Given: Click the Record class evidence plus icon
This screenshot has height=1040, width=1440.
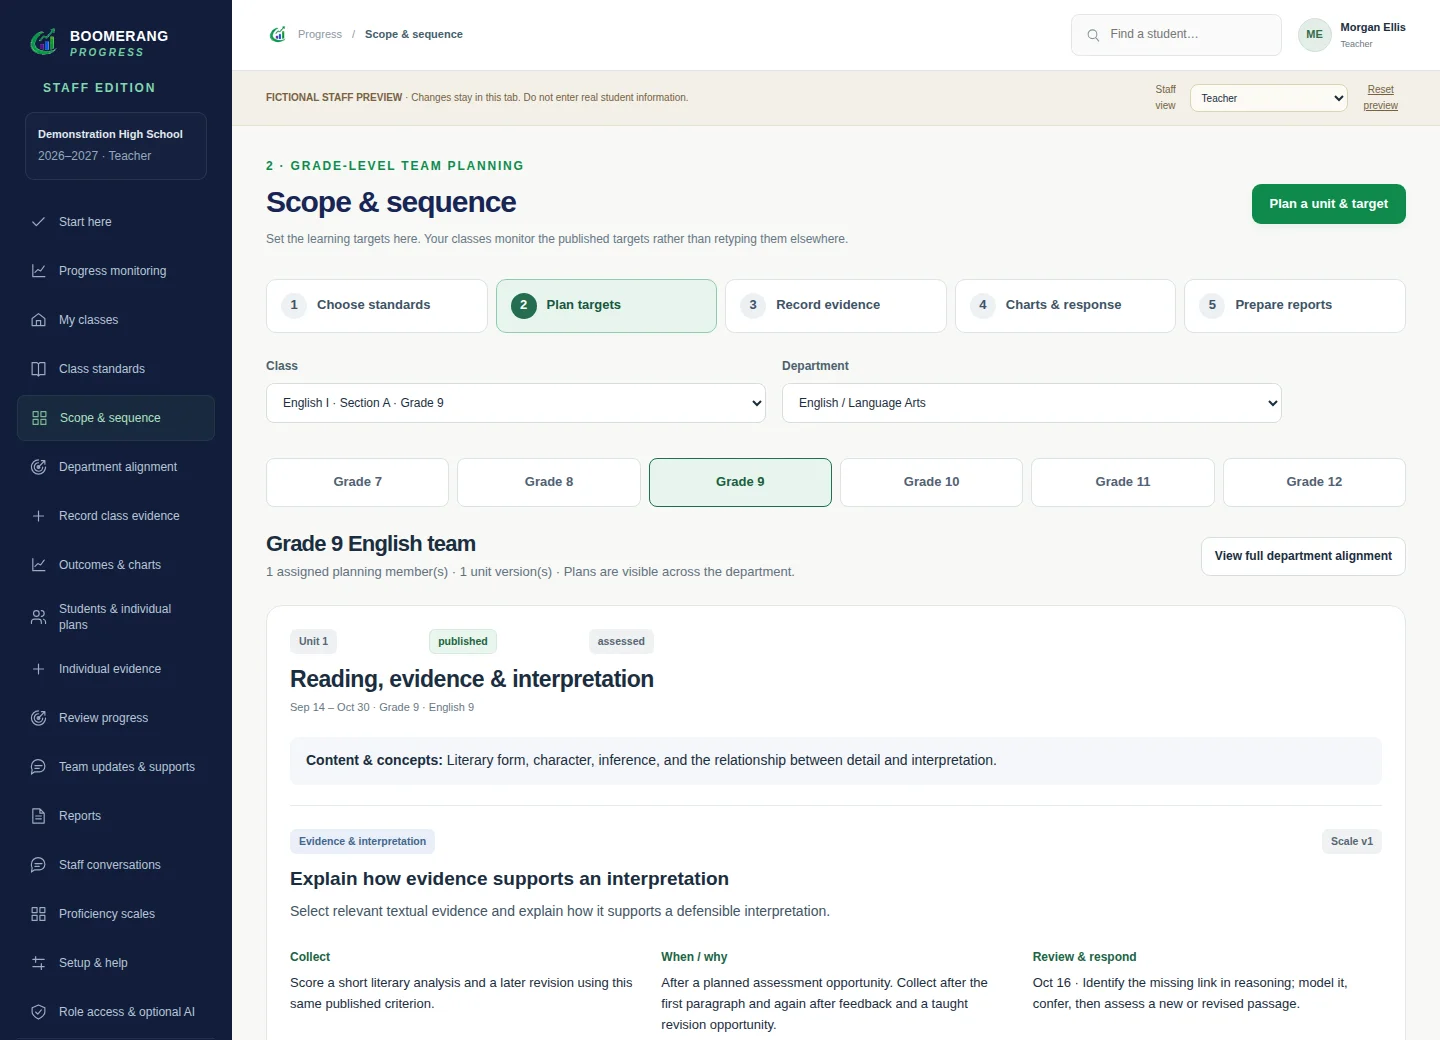Looking at the screenshot, I should tap(38, 516).
